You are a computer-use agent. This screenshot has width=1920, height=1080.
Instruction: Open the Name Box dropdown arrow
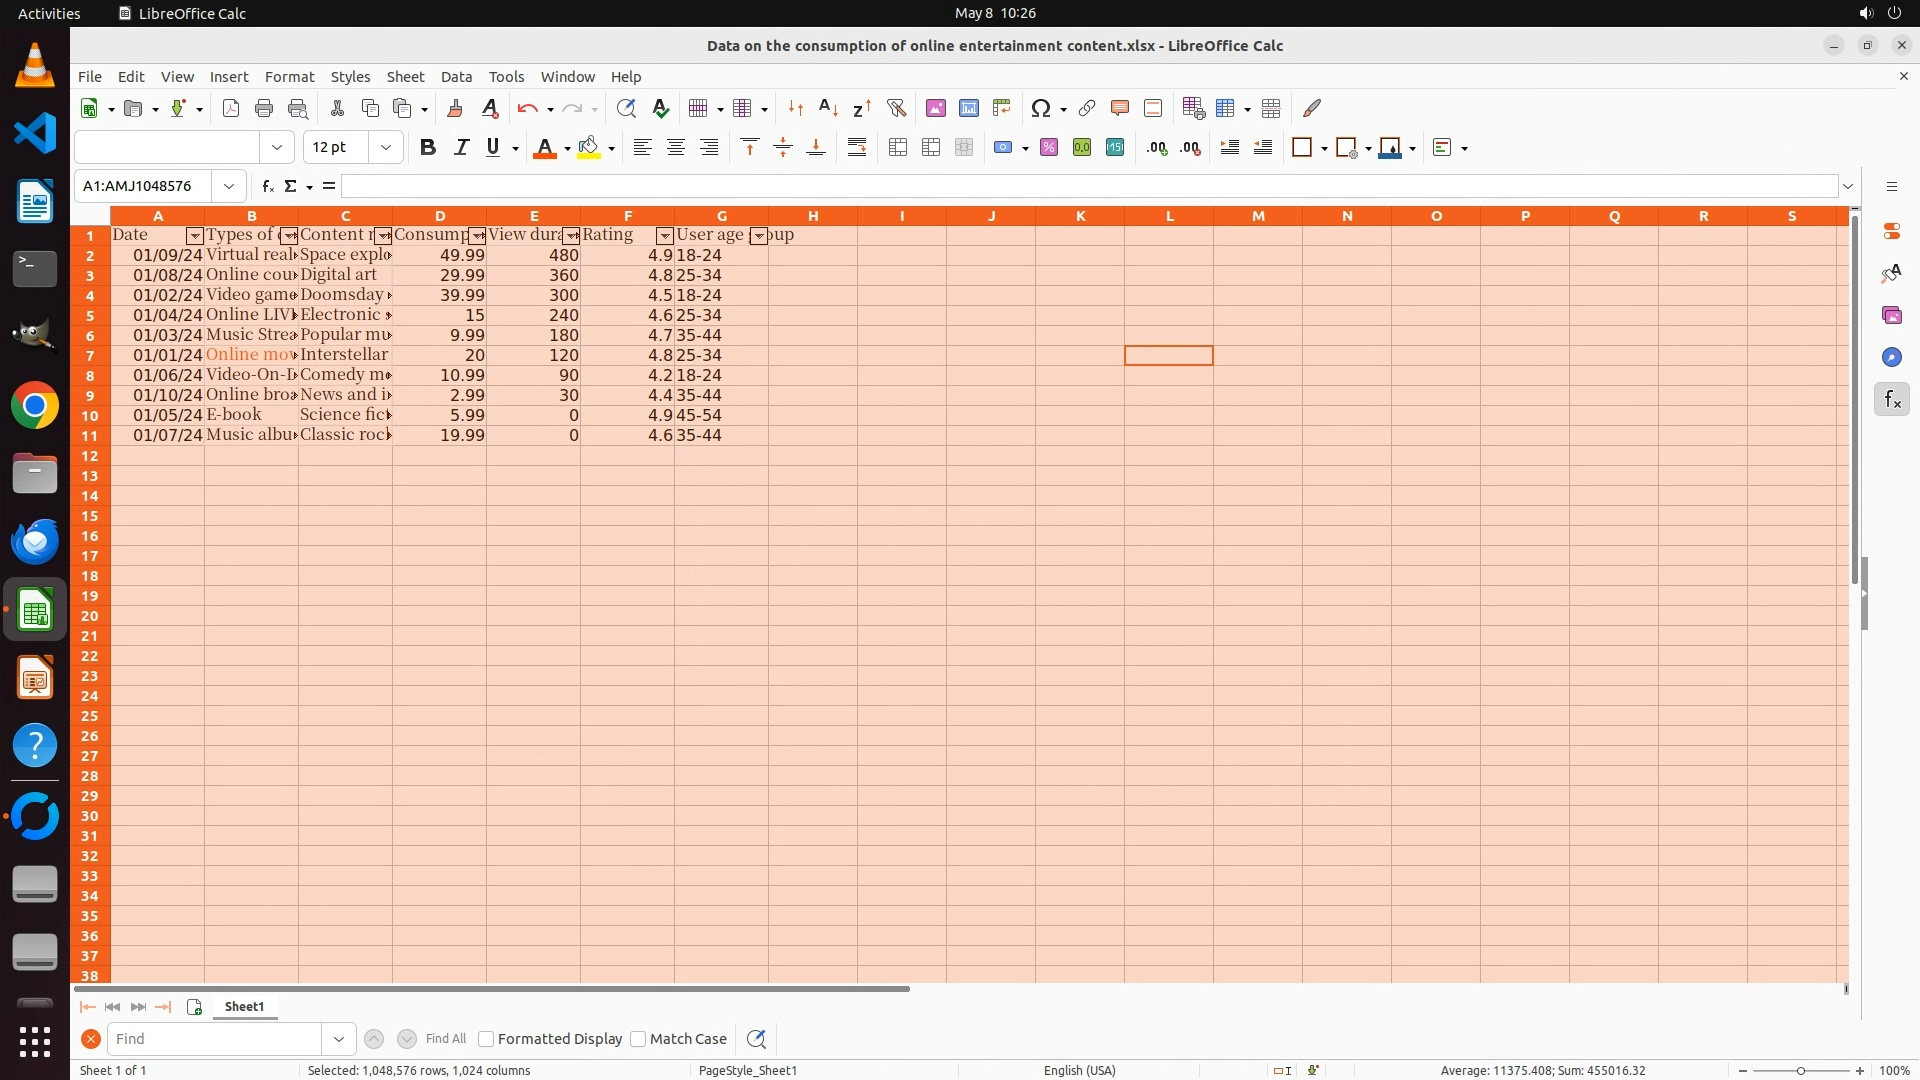click(229, 186)
